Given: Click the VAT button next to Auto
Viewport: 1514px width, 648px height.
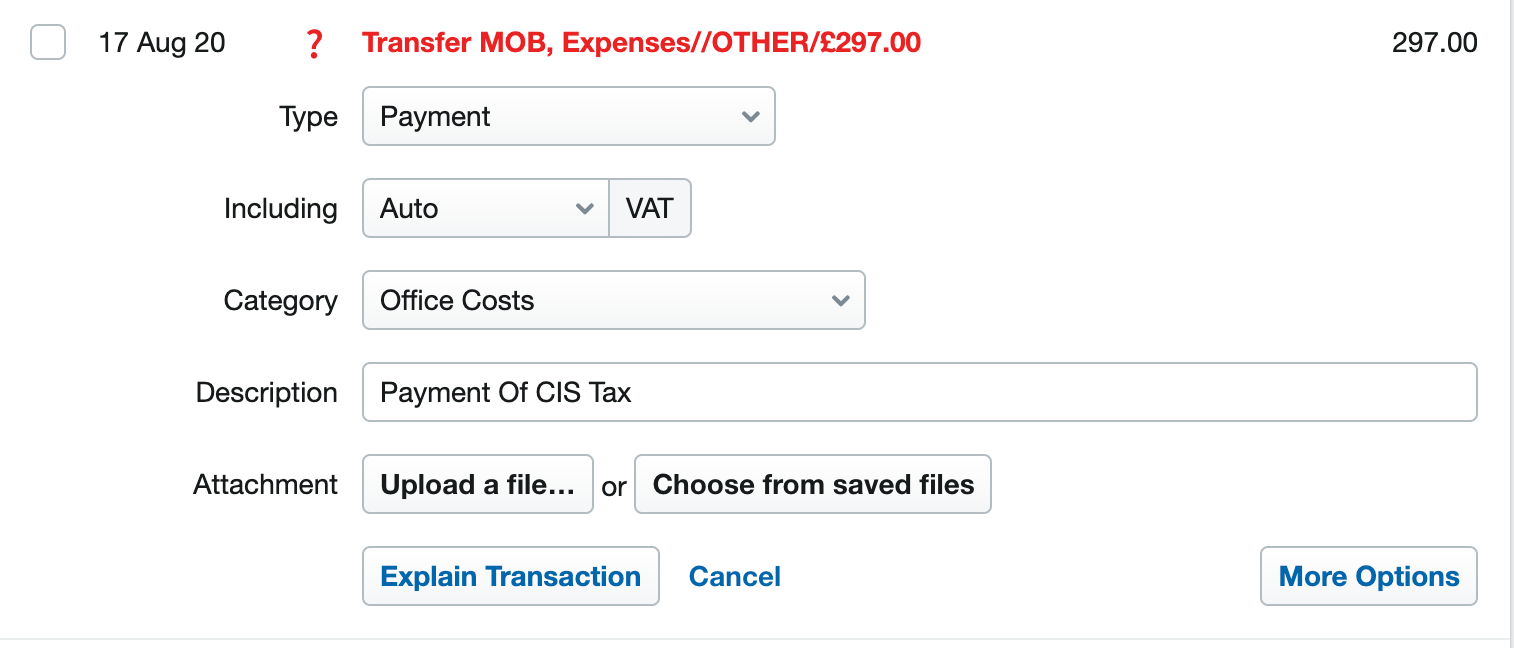Looking at the screenshot, I should point(650,208).
